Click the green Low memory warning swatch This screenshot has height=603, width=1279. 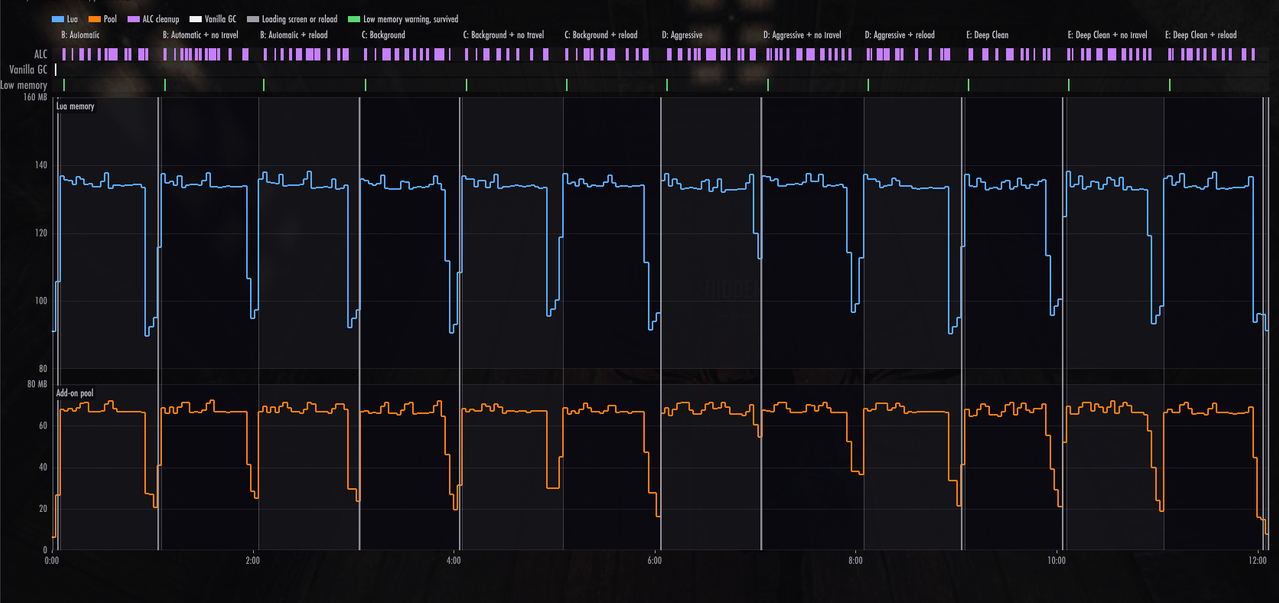click(355, 19)
